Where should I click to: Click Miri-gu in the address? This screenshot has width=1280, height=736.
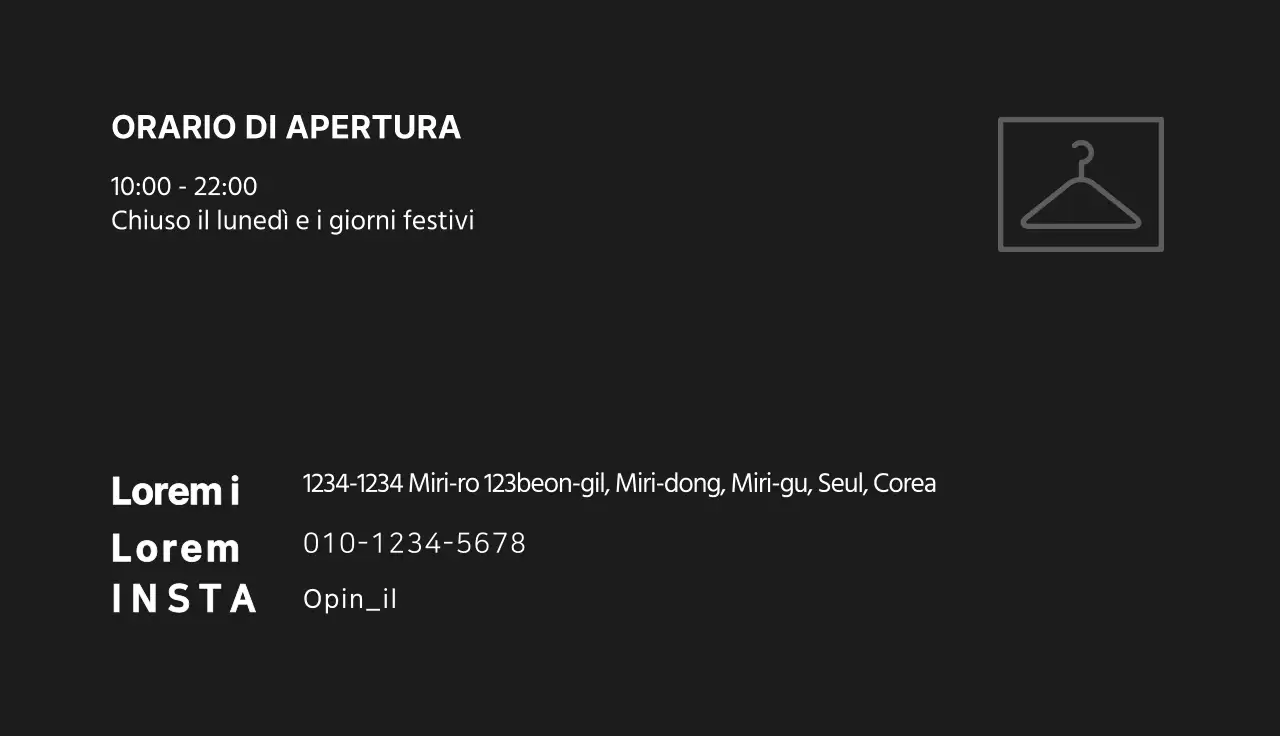tap(769, 484)
